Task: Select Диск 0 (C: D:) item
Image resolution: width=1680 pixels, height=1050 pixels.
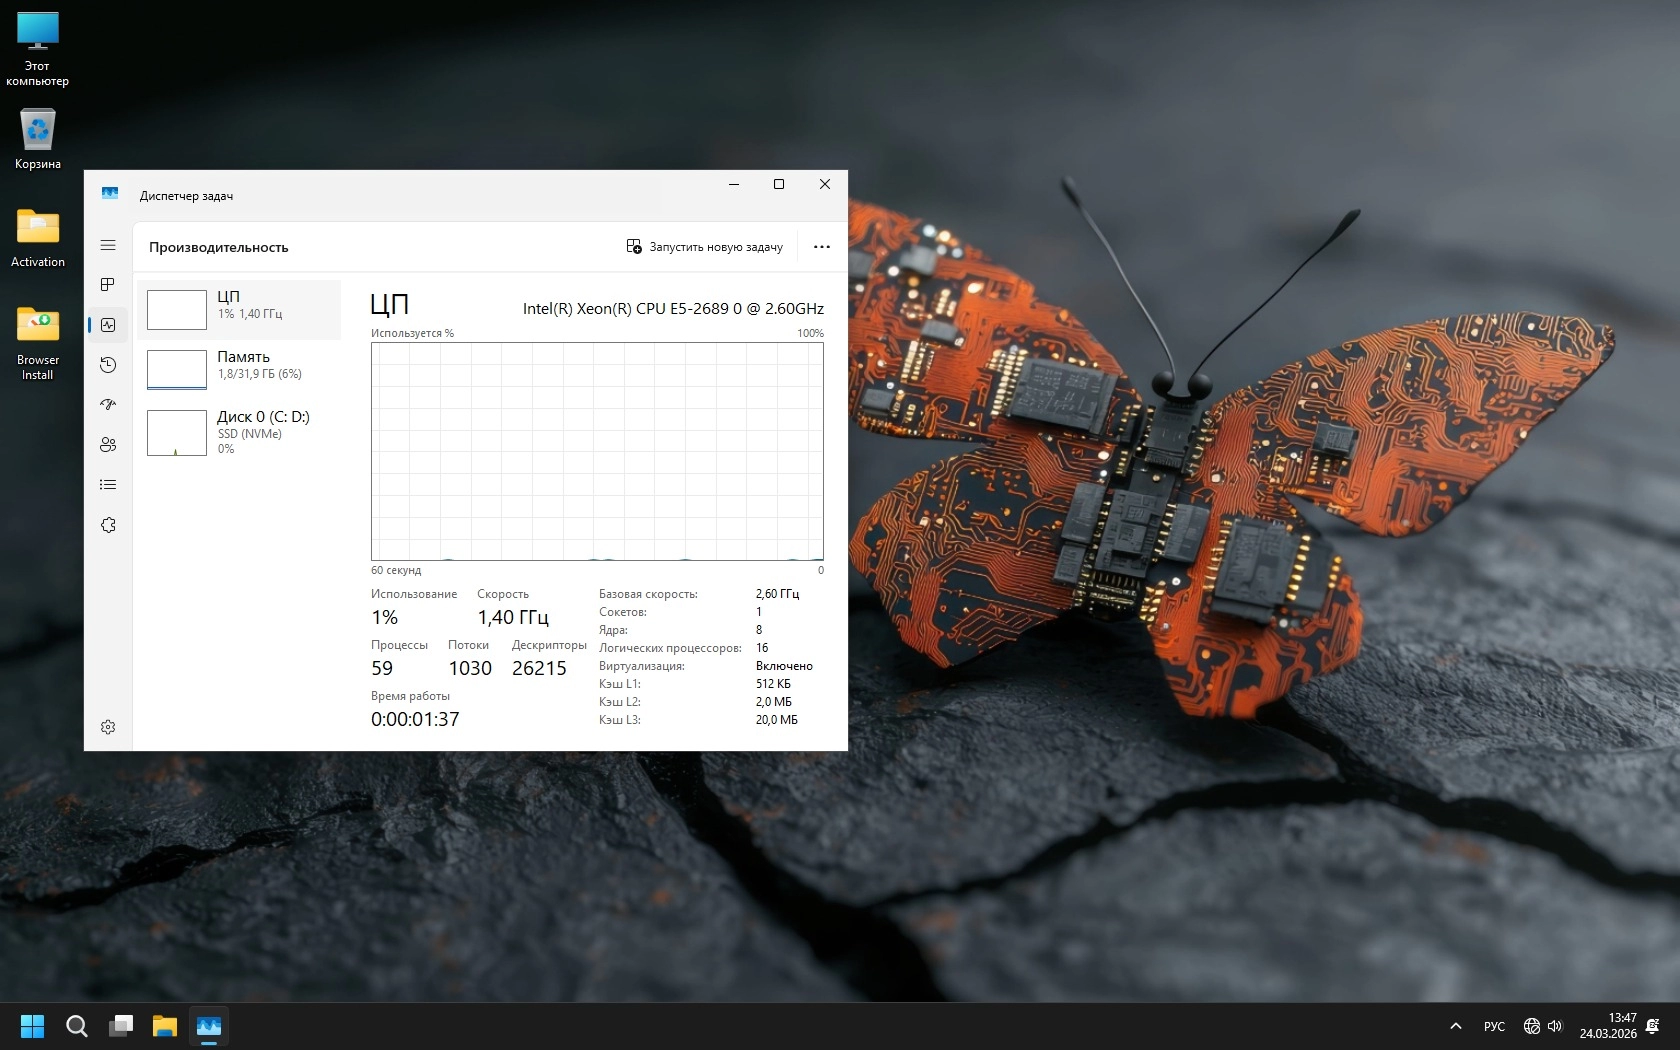Action: (x=240, y=432)
